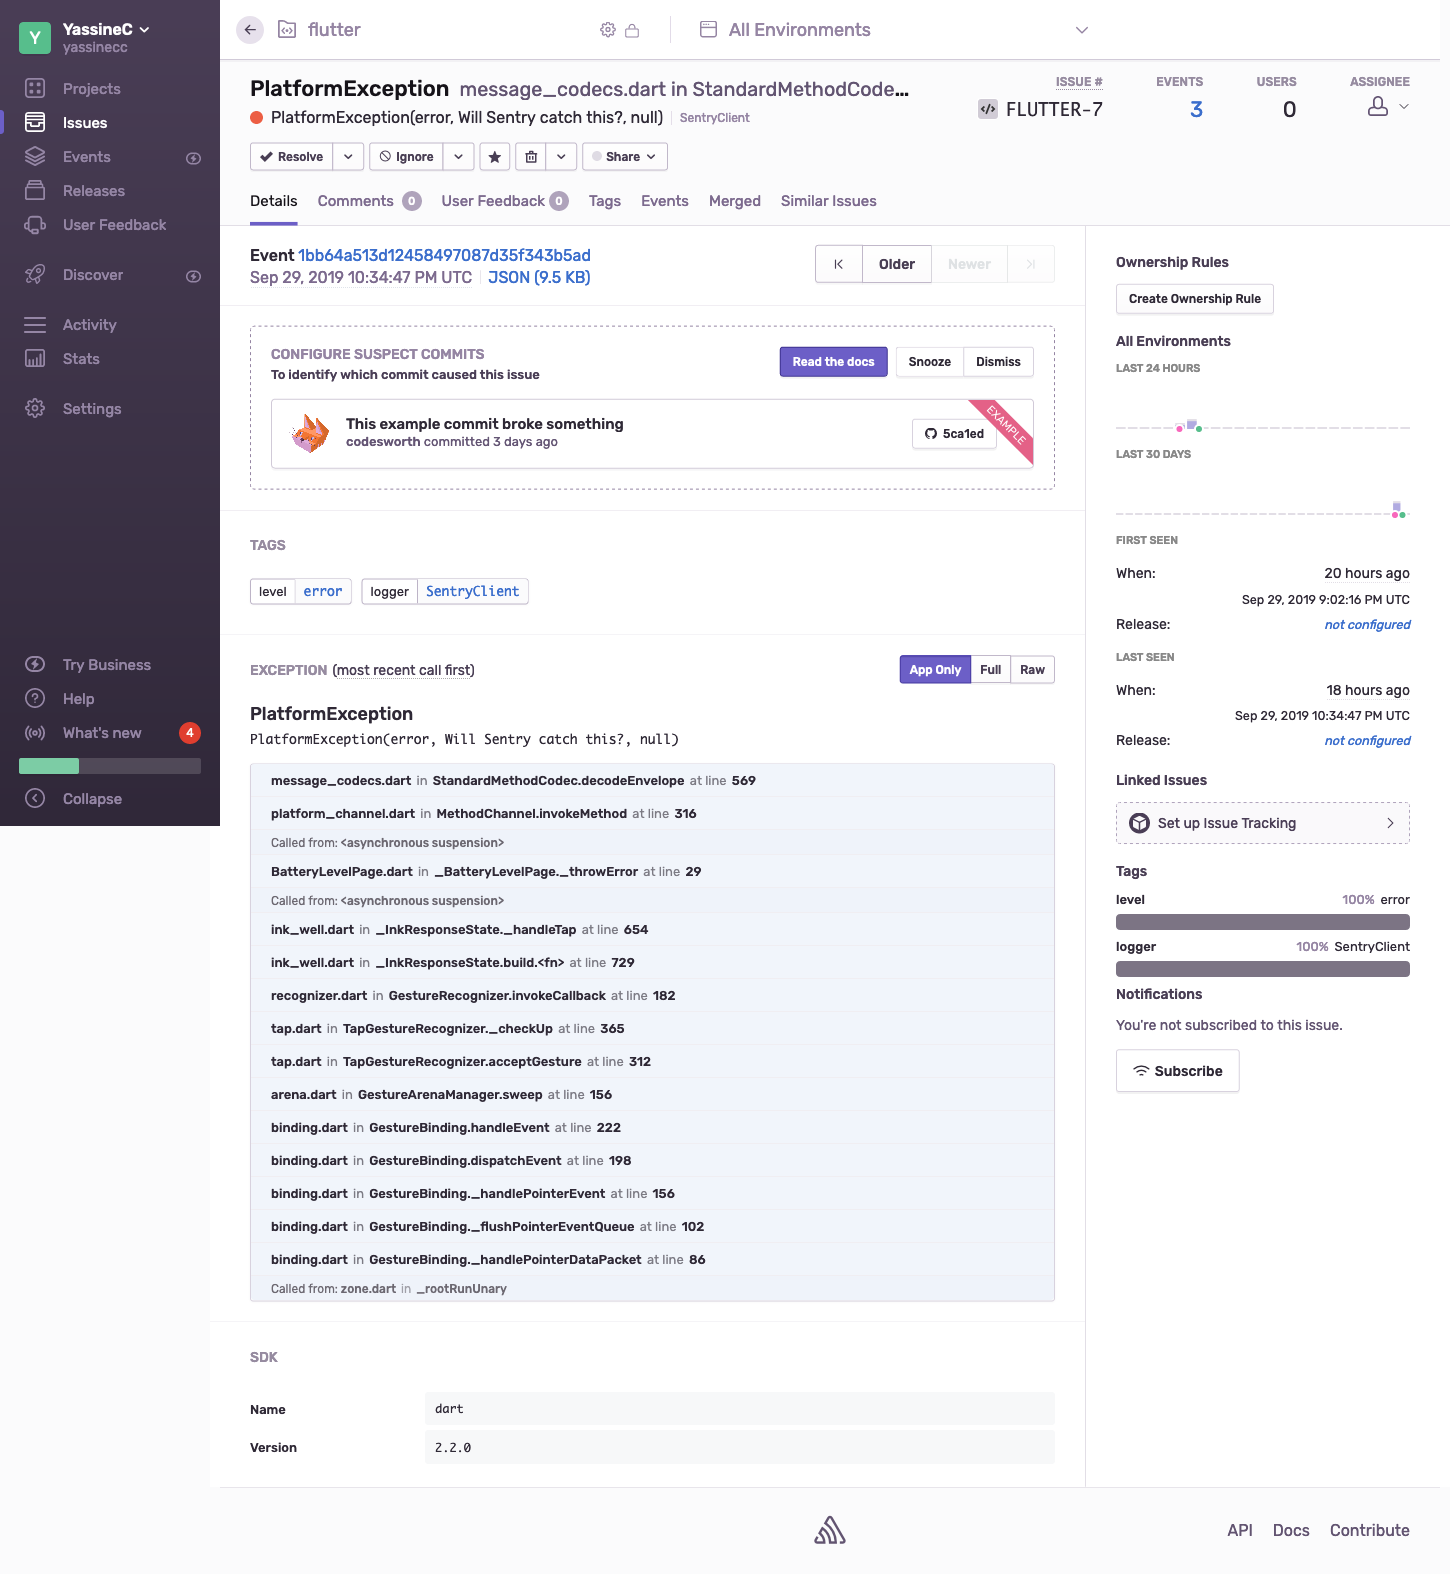This screenshot has height=1574, width=1450.
Task: Dismiss the suspect commits prompt
Action: 998,362
